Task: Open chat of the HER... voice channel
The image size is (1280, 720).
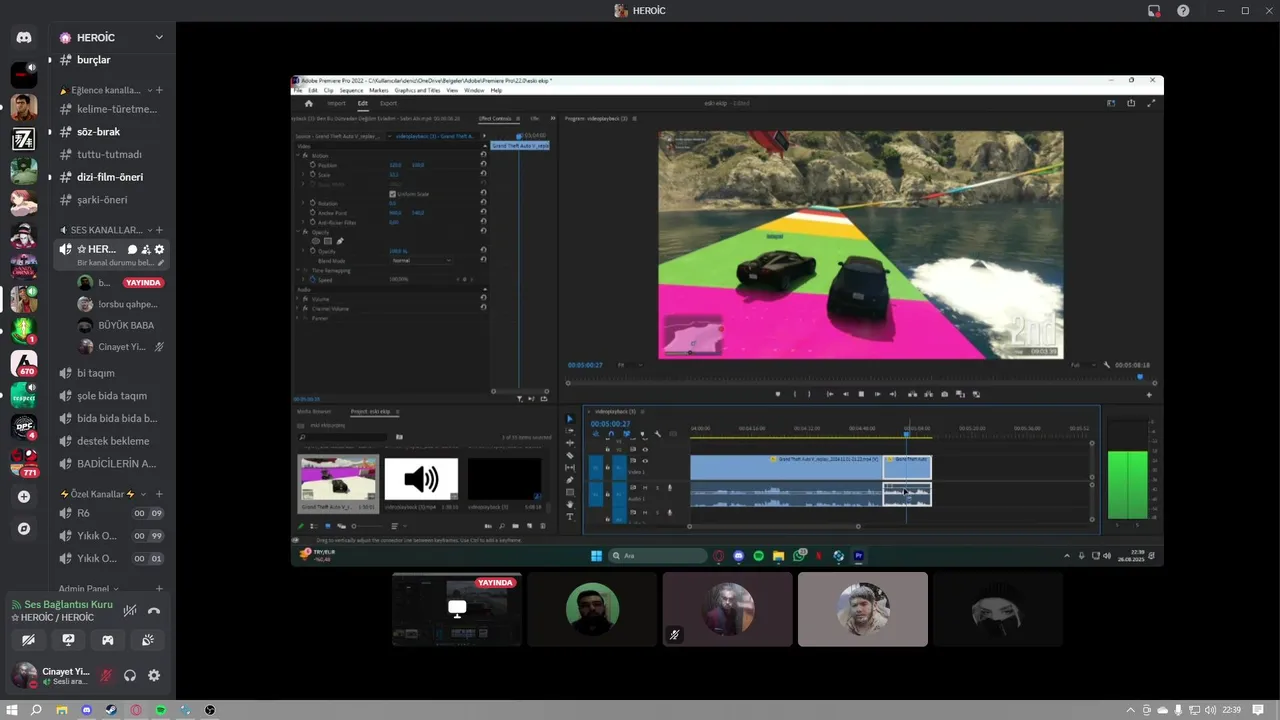Action: tap(132, 249)
